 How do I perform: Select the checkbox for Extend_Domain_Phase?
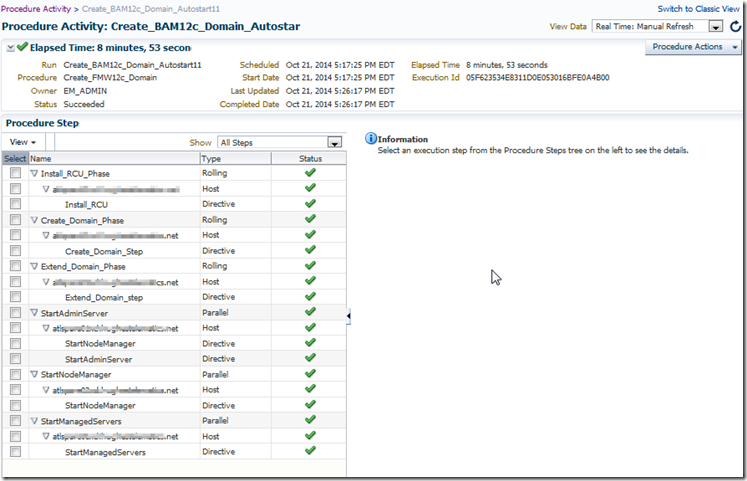point(15,266)
